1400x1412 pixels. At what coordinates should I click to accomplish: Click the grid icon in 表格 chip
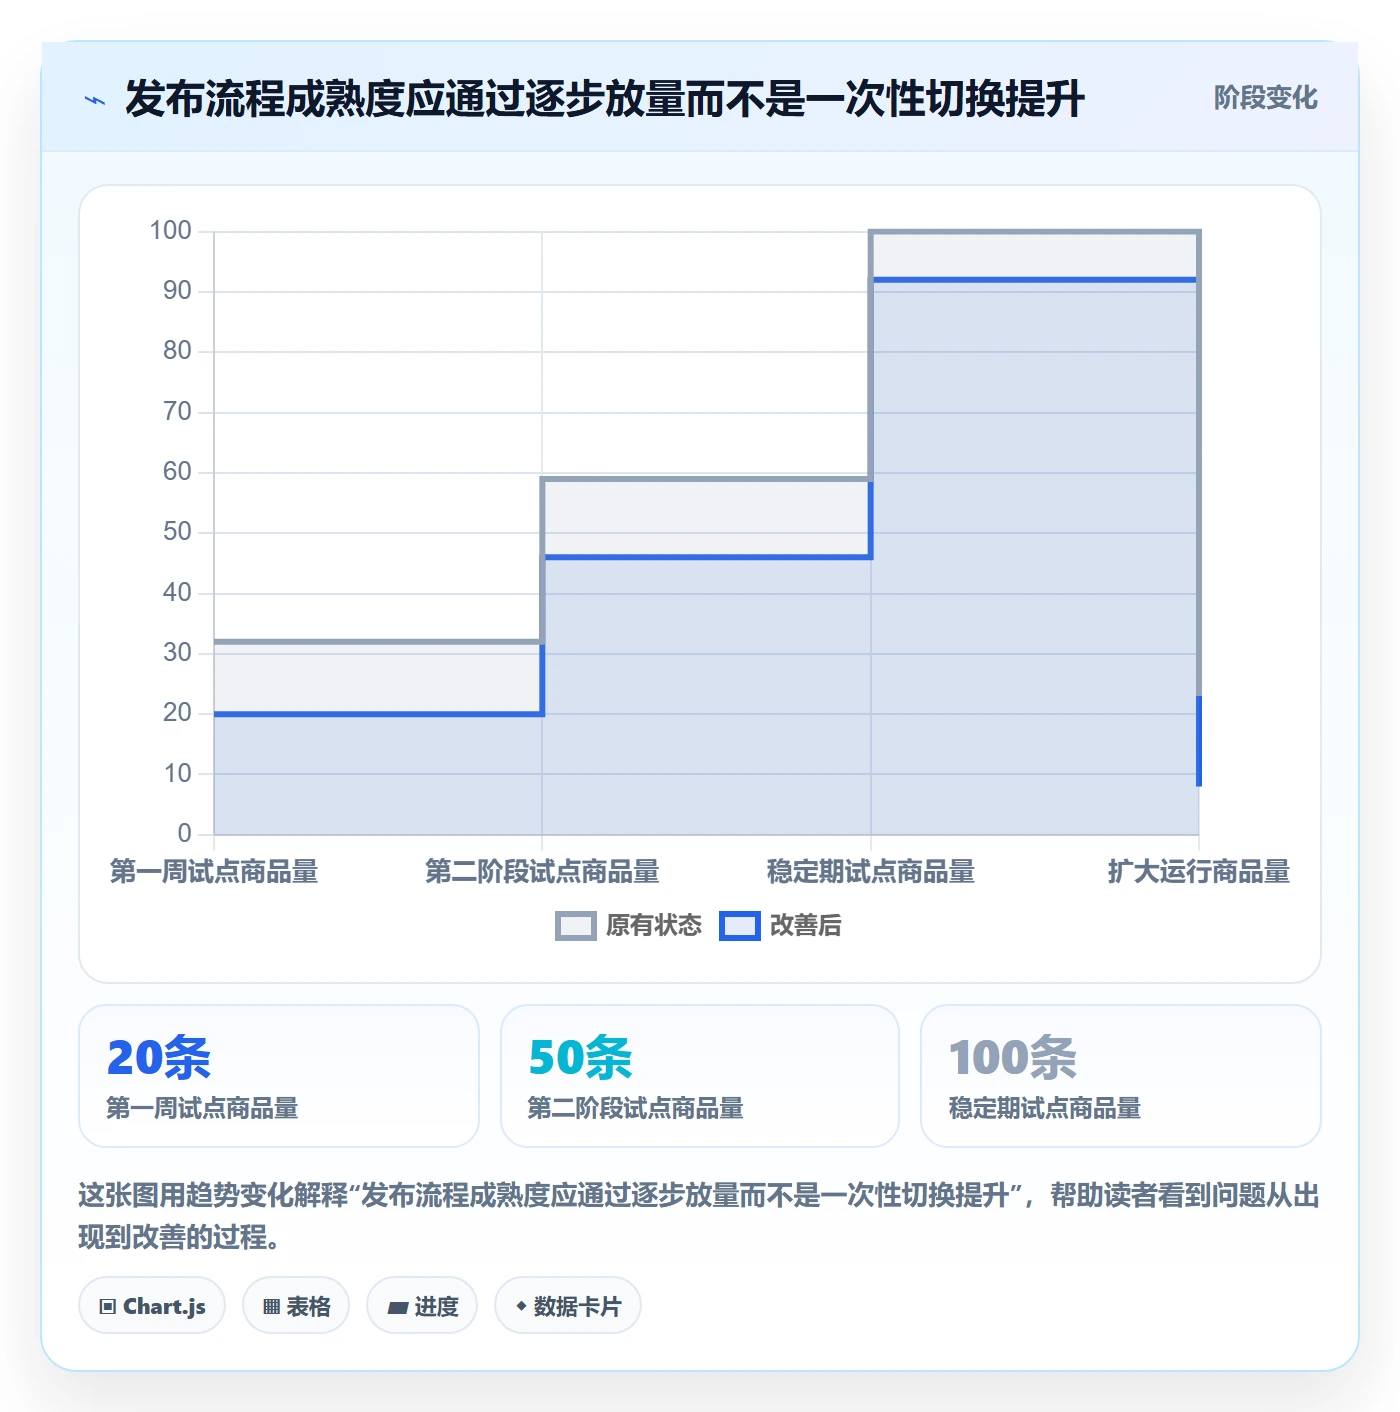point(271,1307)
